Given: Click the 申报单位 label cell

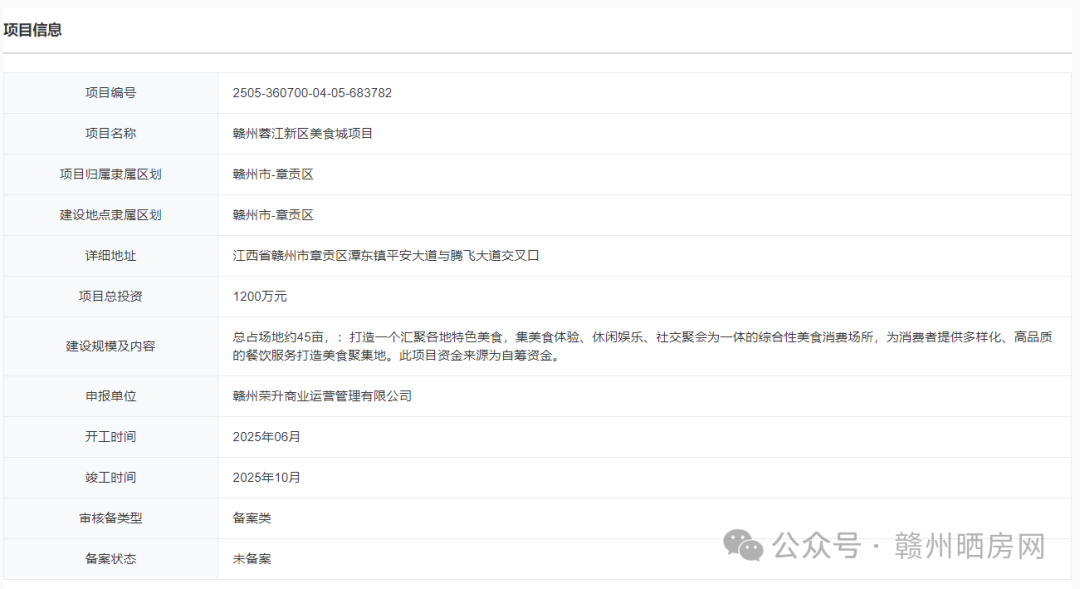Looking at the screenshot, I should click(x=110, y=396).
